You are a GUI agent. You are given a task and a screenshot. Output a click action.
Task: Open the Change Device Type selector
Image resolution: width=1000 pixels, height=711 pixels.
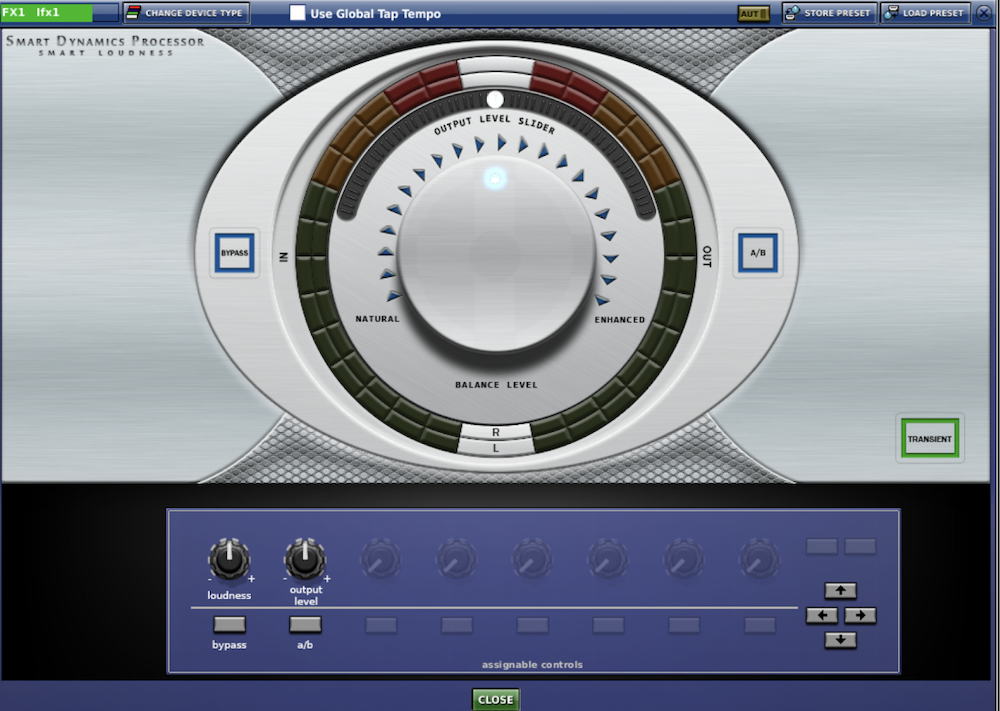[186, 13]
